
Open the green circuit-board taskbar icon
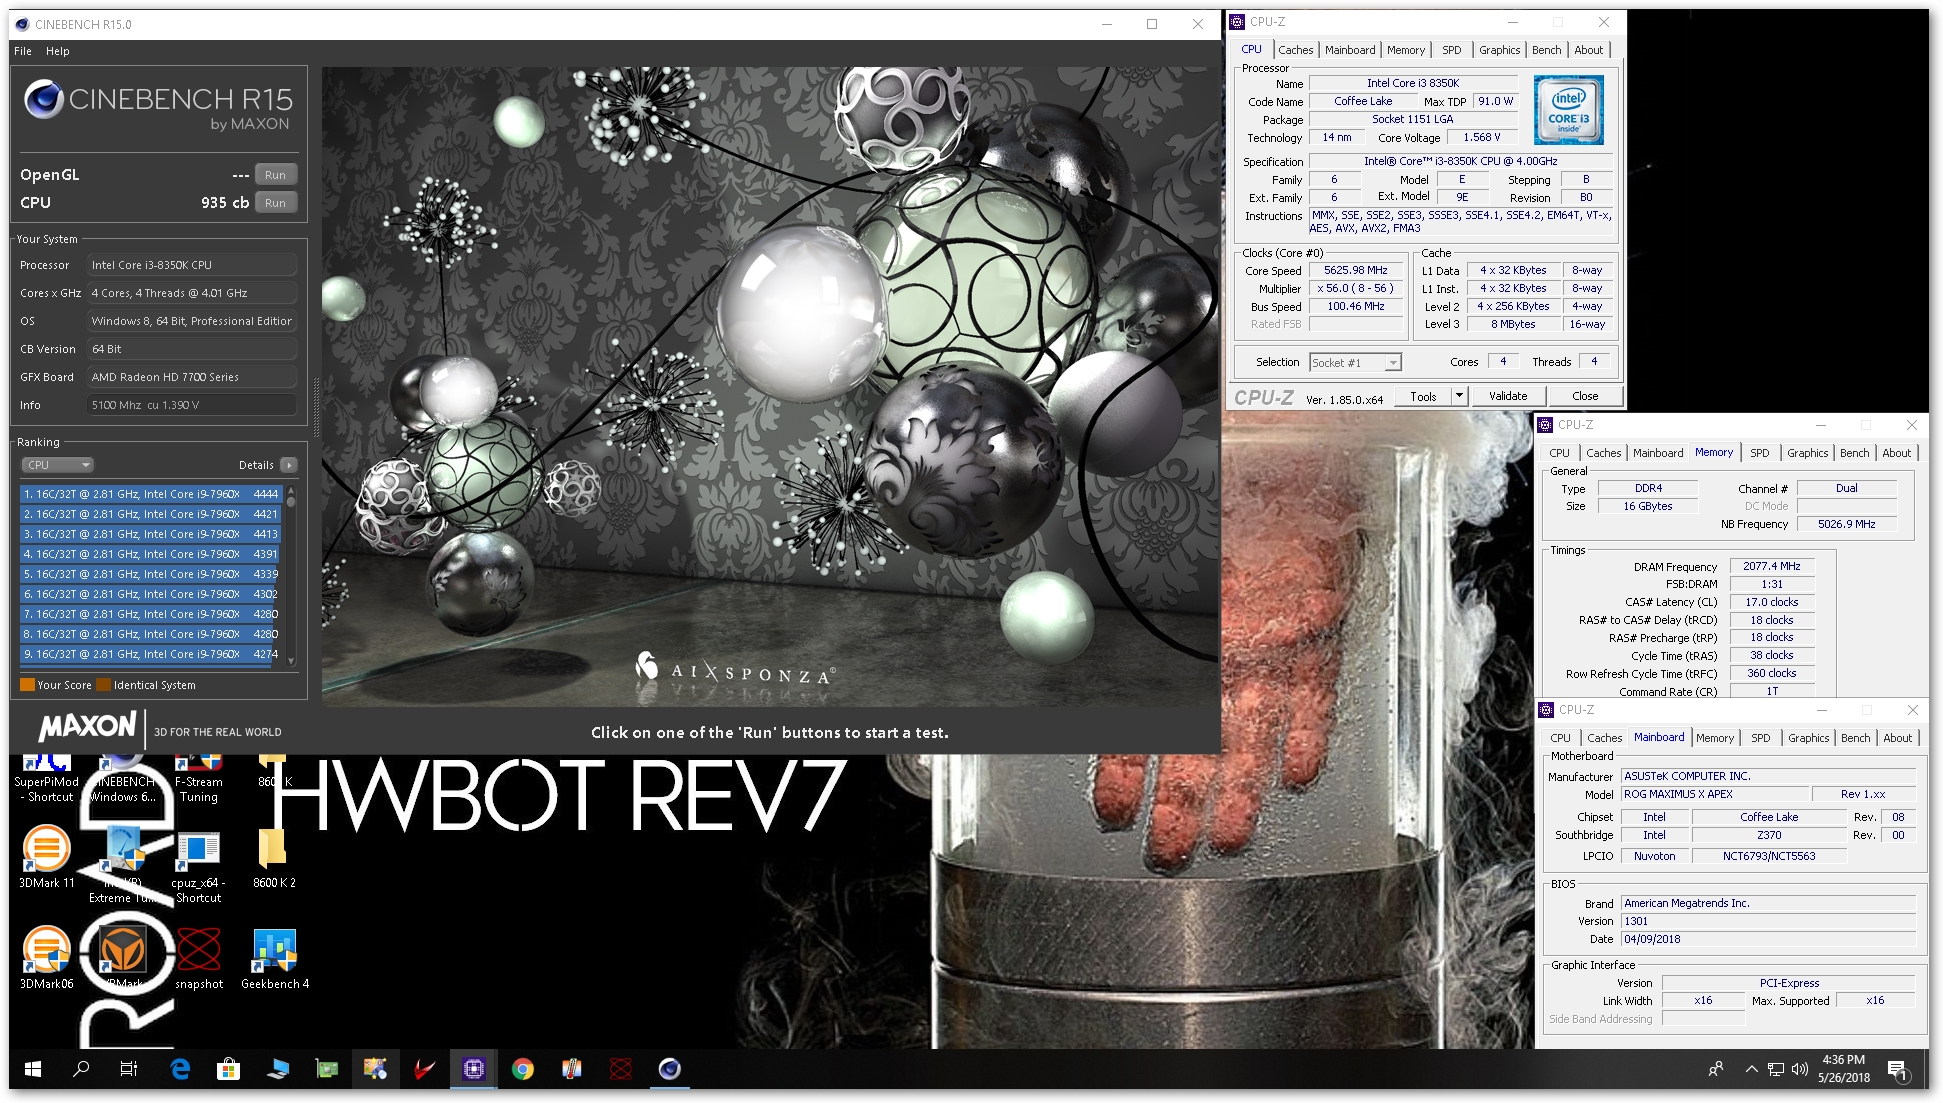pyautogui.click(x=326, y=1069)
